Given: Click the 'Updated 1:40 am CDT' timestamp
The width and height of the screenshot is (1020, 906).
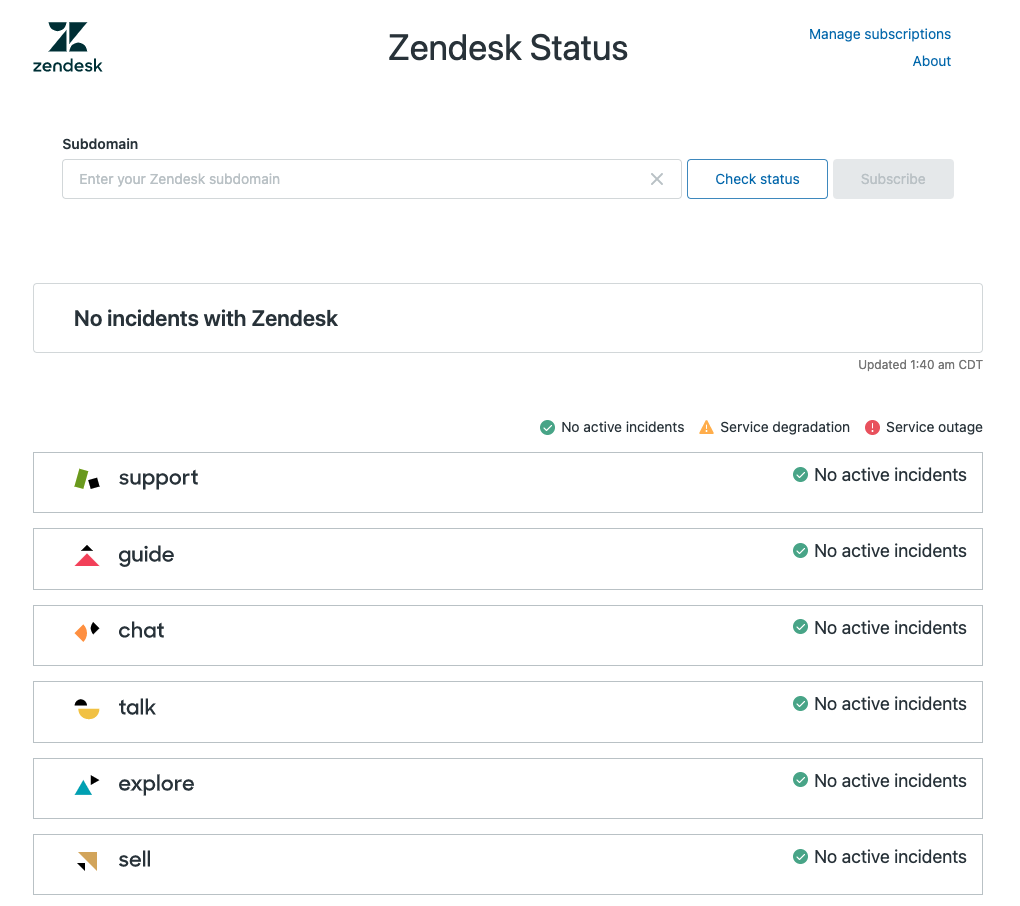Looking at the screenshot, I should click(x=920, y=365).
